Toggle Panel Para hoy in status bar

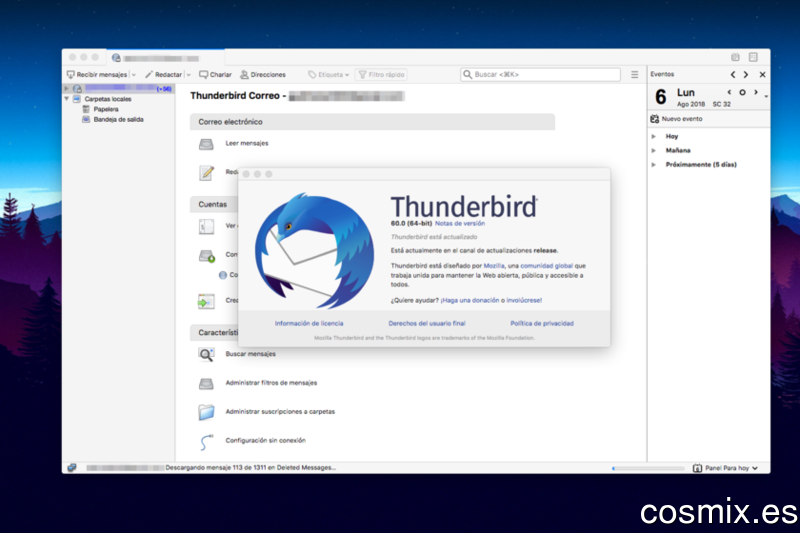coord(725,468)
